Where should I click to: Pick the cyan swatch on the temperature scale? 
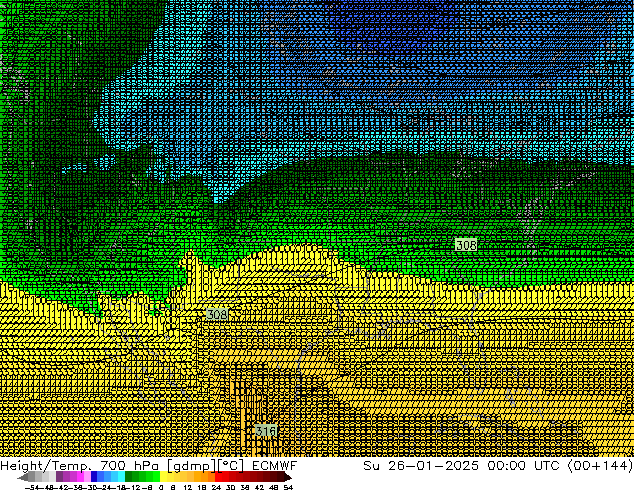[118, 477]
